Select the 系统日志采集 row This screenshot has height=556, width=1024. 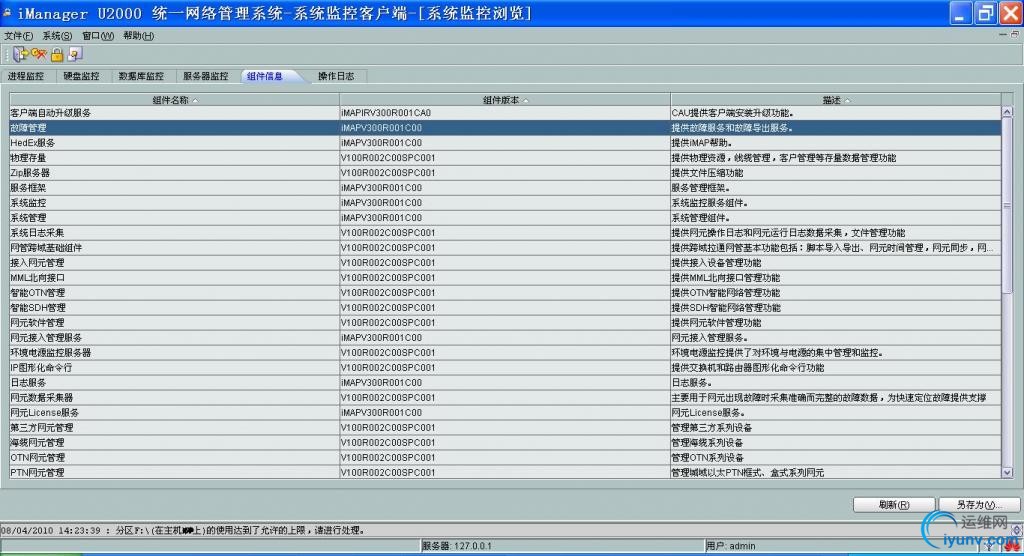pos(505,233)
